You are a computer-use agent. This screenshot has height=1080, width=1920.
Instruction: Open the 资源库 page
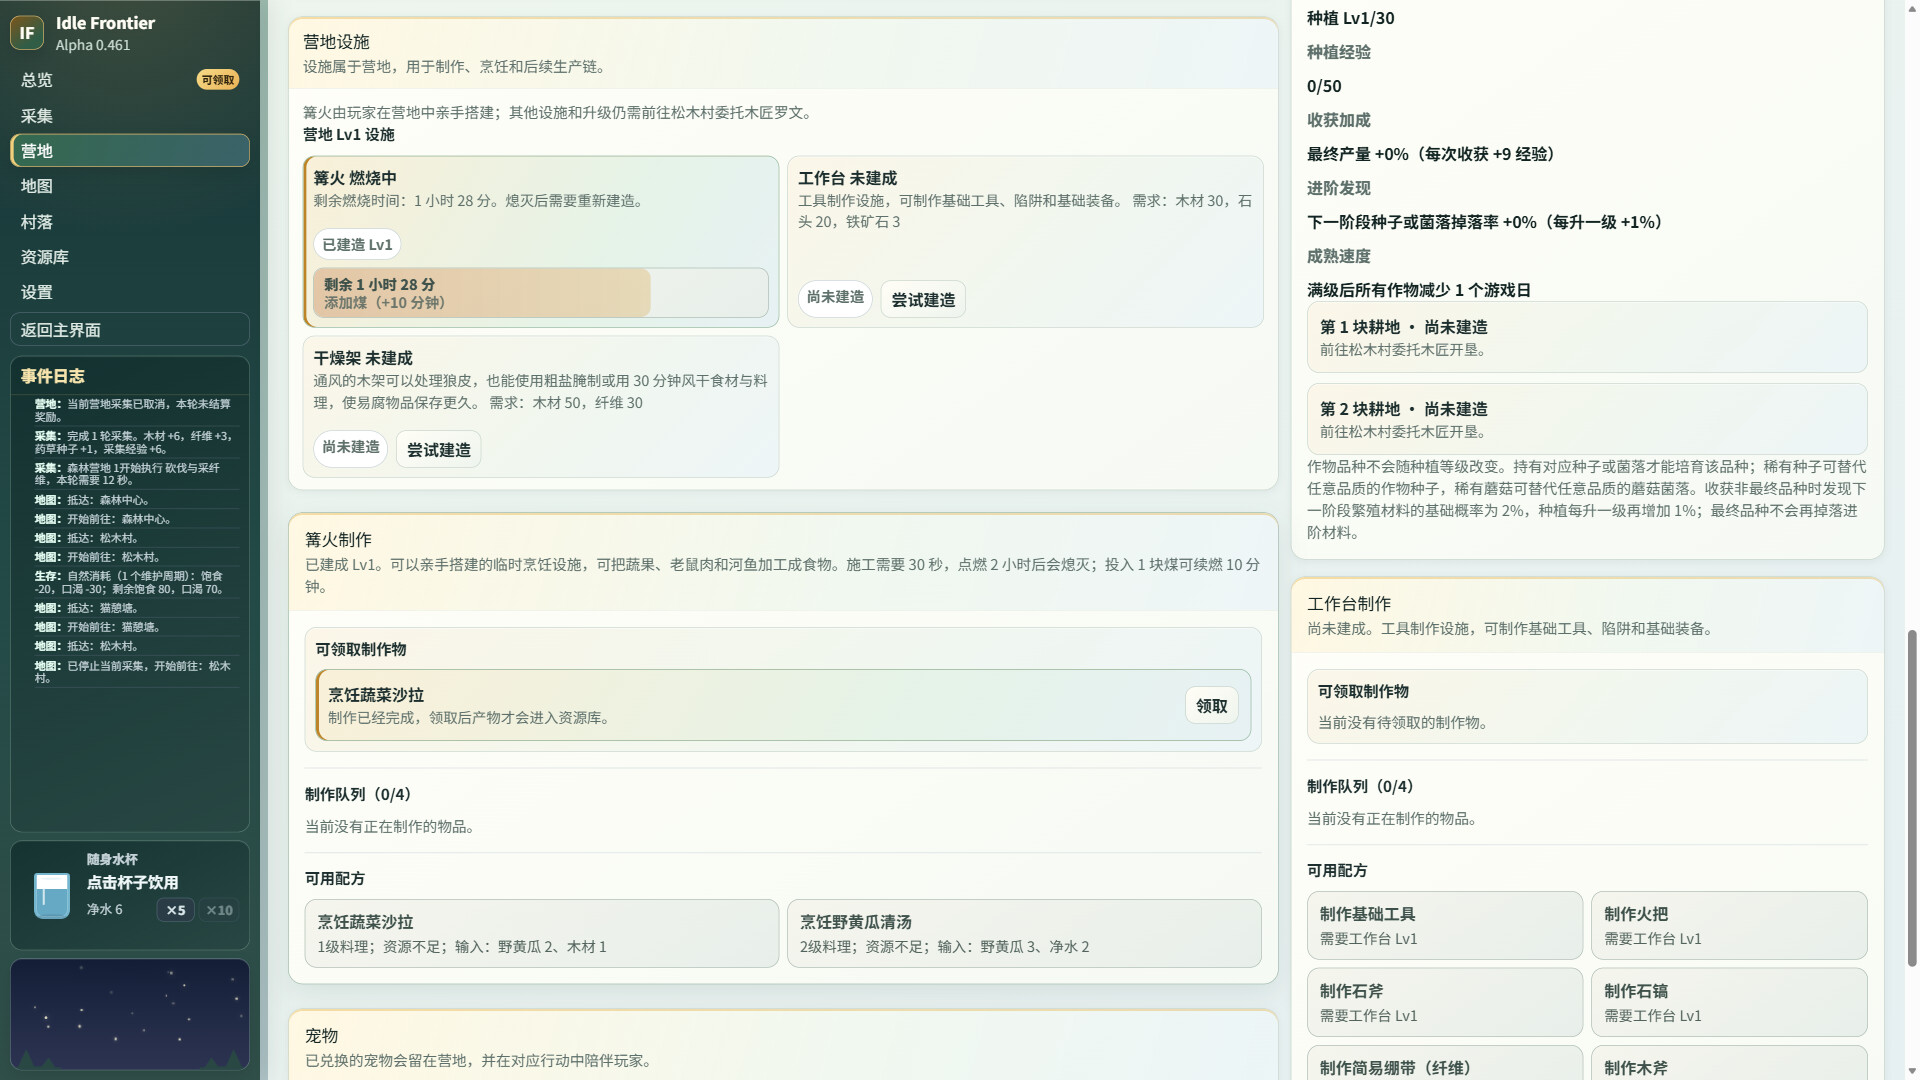click(130, 257)
